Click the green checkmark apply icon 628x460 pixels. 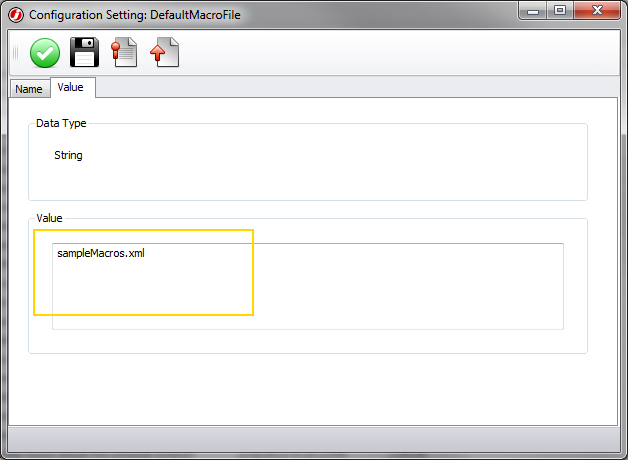pos(45,53)
